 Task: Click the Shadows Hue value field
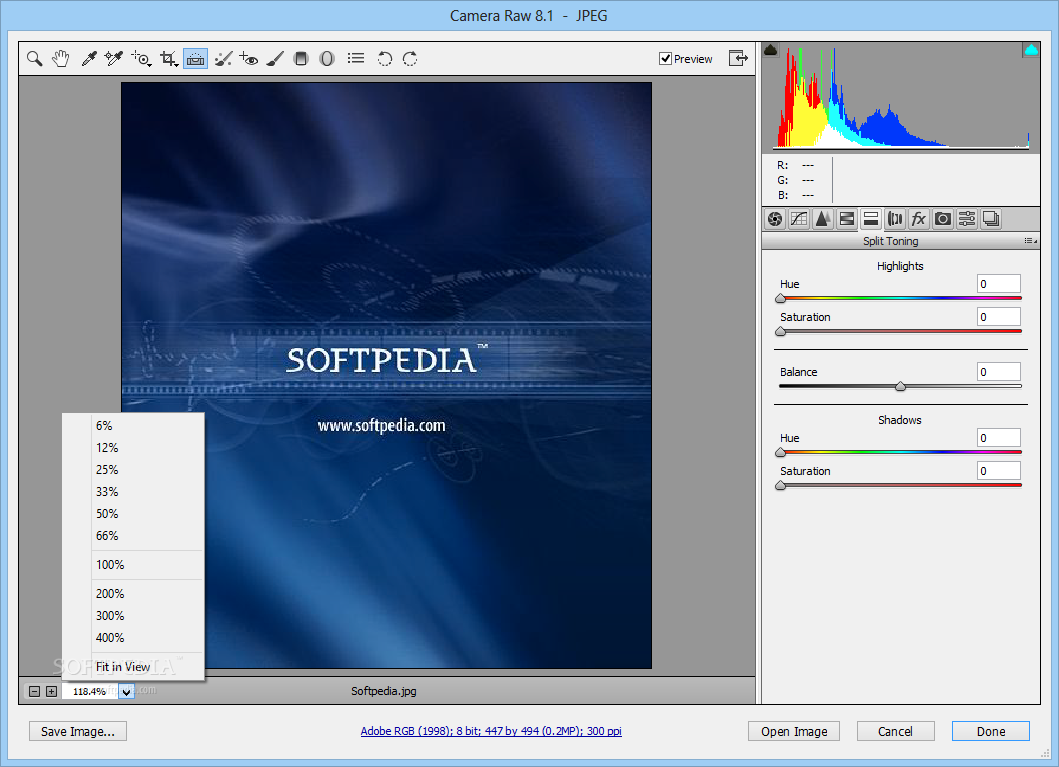tap(998, 438)
